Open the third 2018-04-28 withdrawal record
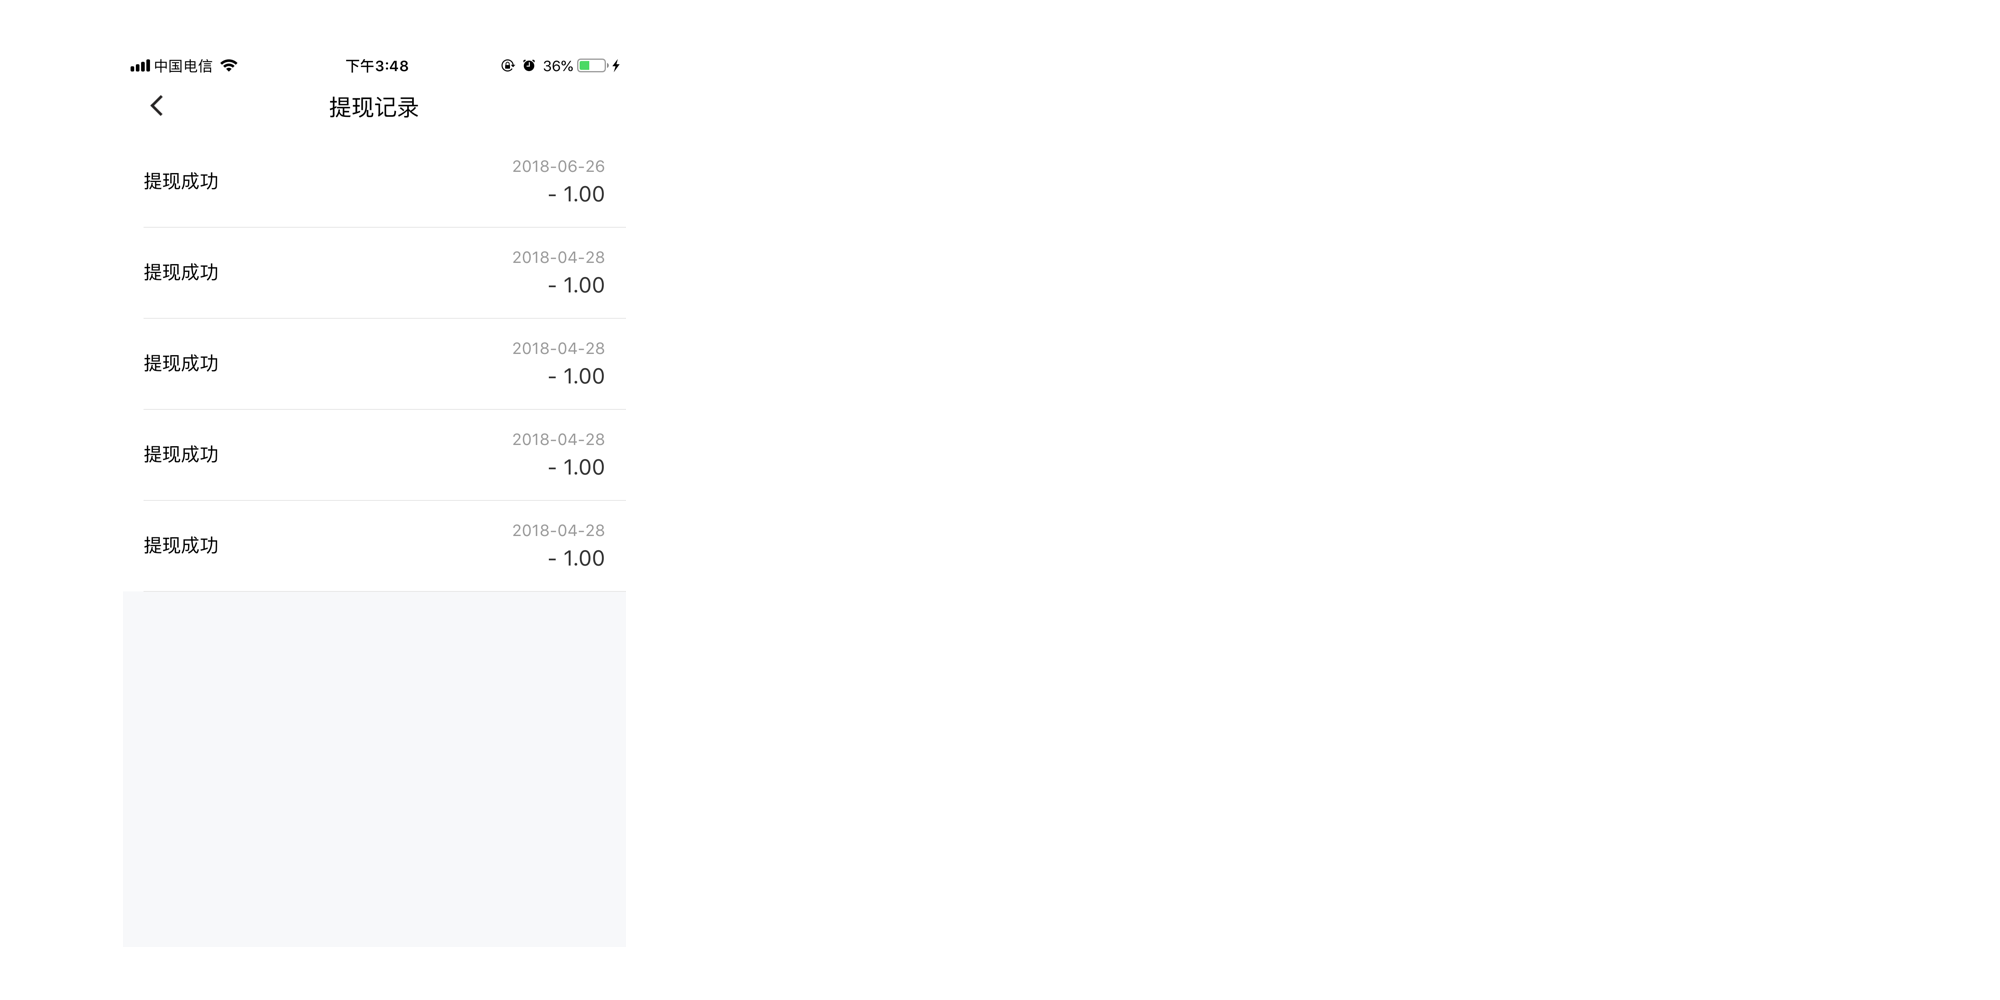Screen dimensions: 2000x1000 point(374,455)
